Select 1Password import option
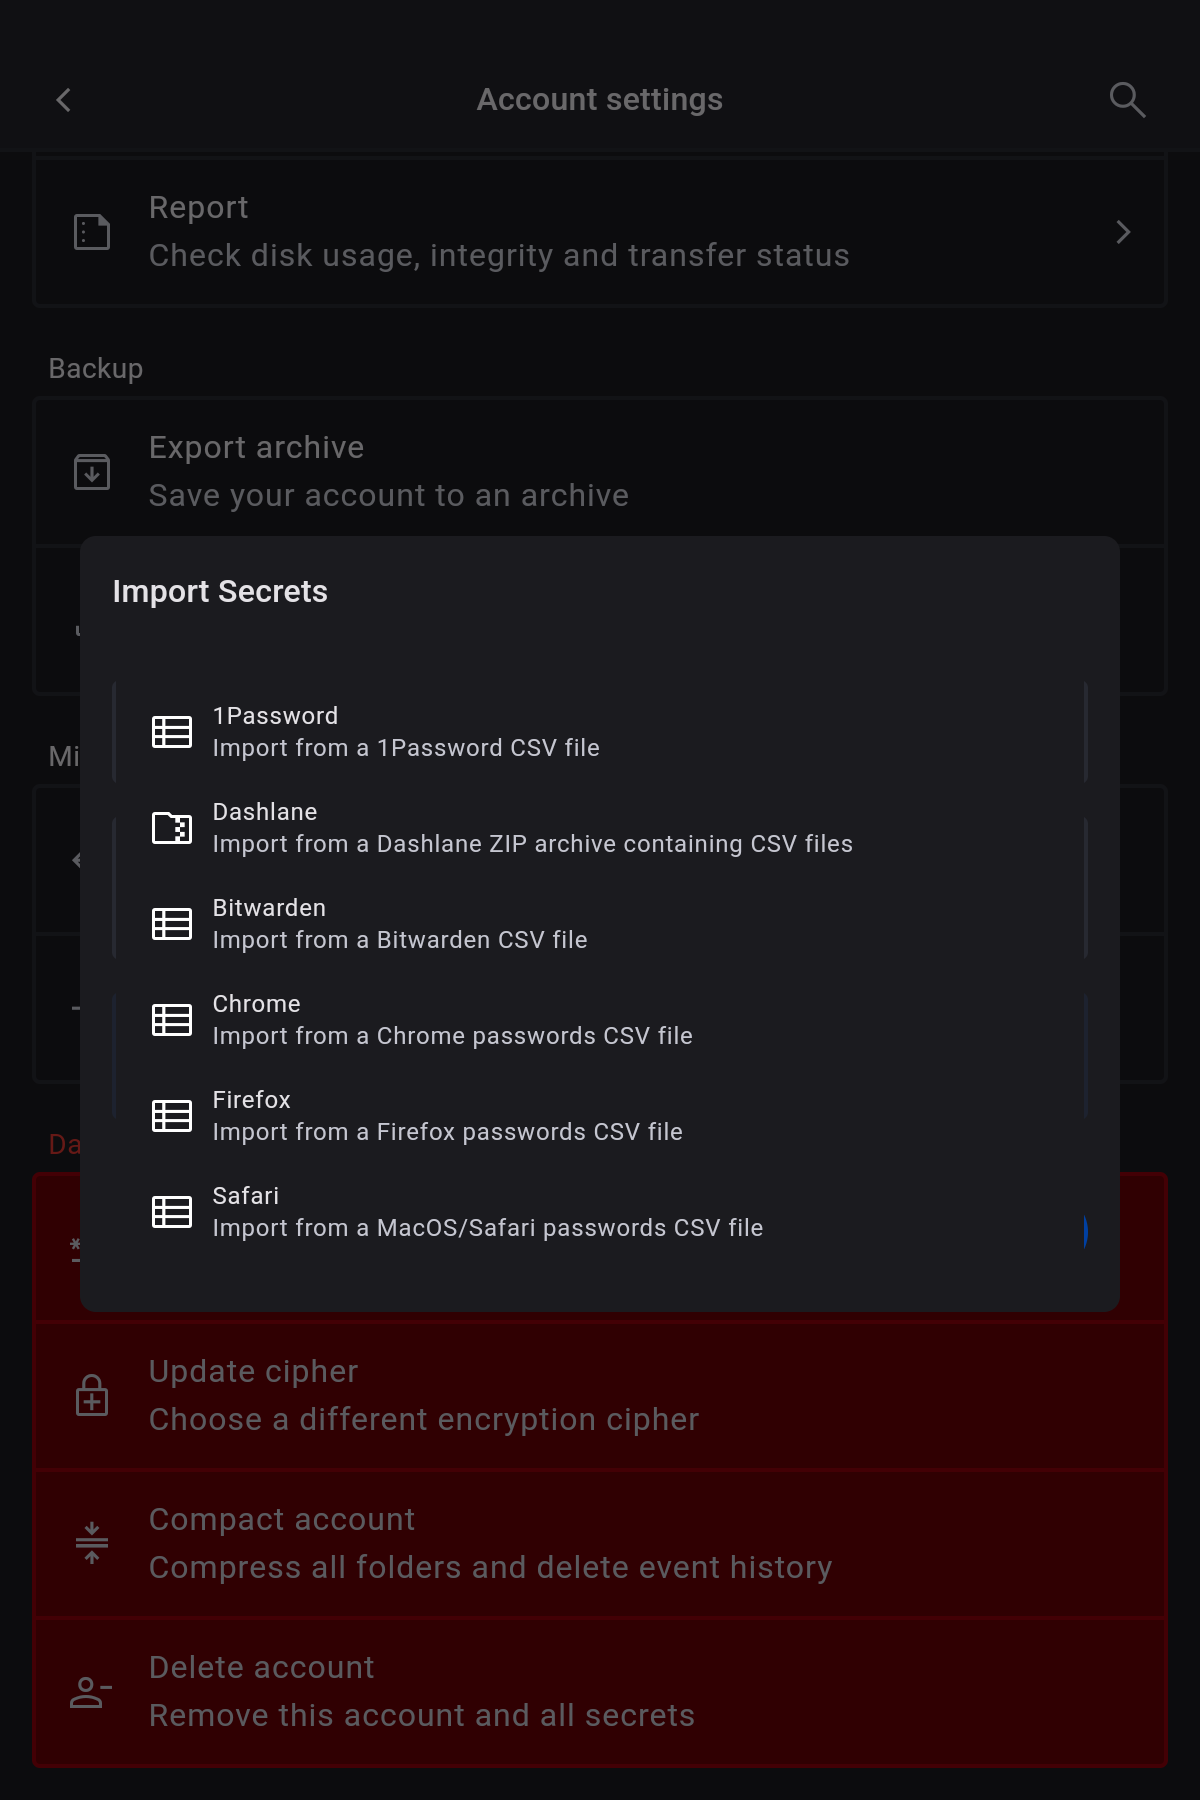 tap(406, 732)
